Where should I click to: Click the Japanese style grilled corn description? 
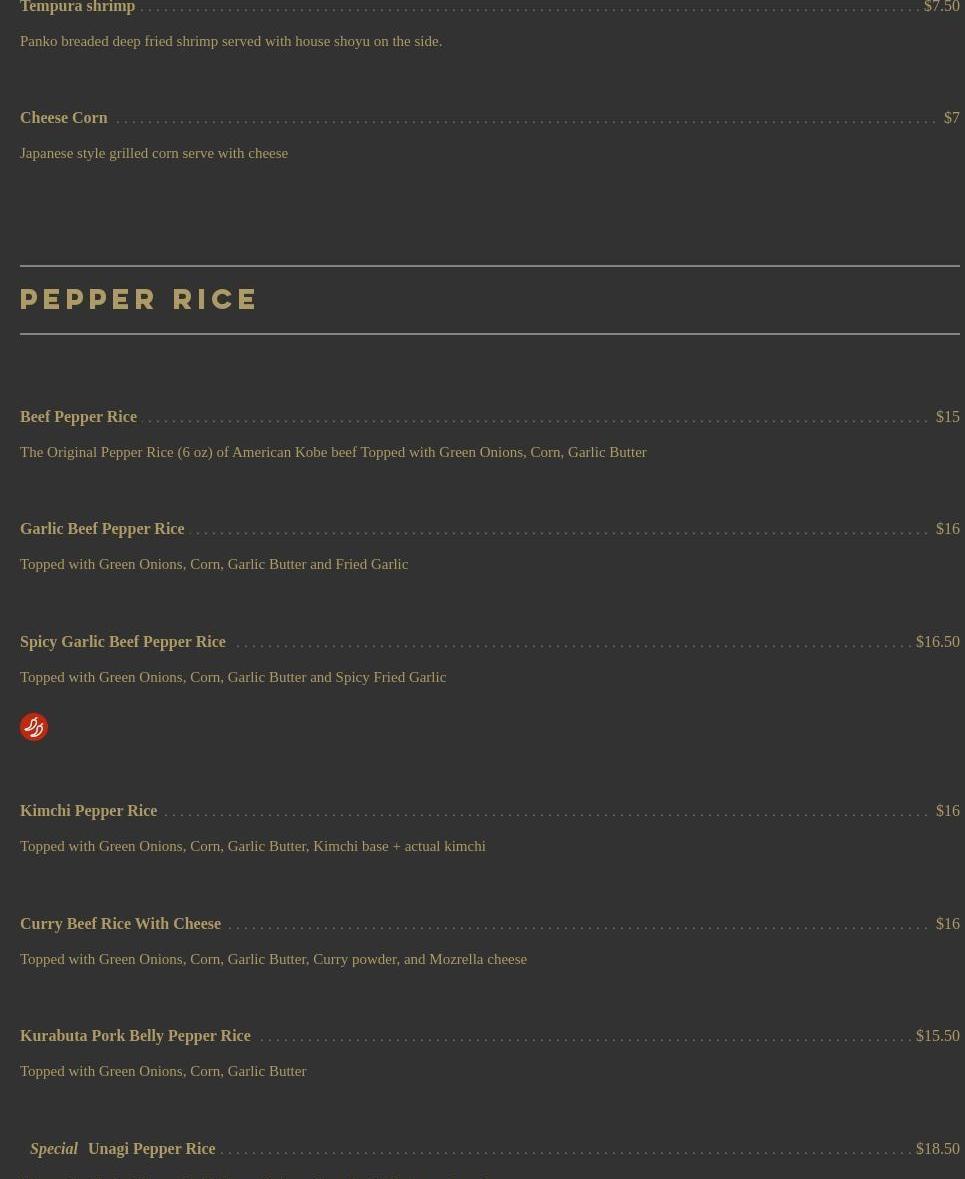(x=154, y=153)
